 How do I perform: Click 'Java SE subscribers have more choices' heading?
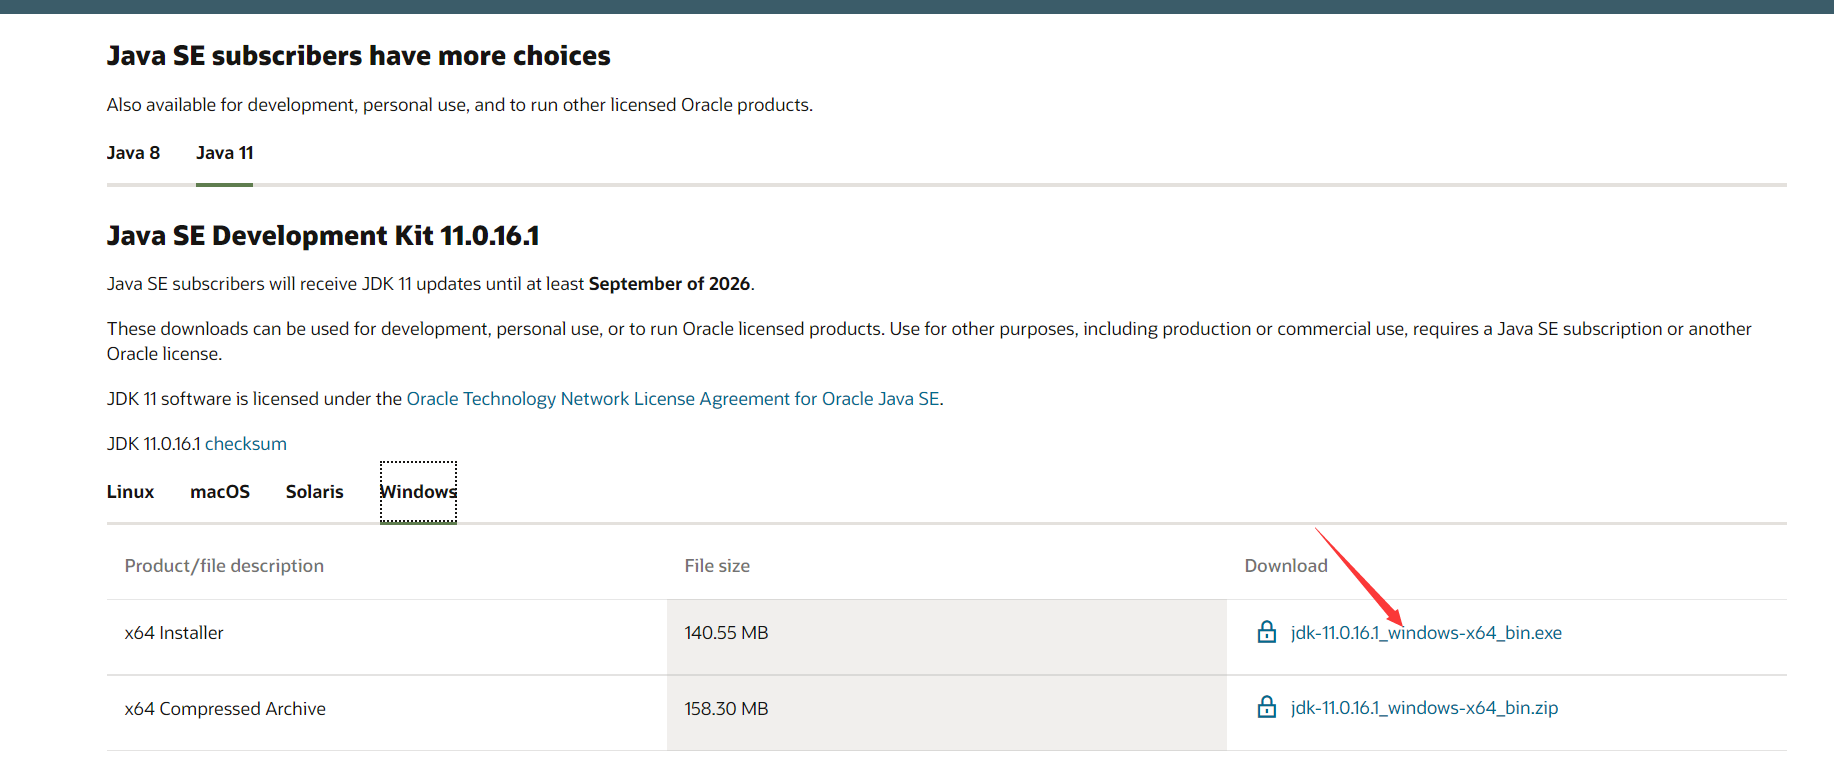click(x=358, y=56)
